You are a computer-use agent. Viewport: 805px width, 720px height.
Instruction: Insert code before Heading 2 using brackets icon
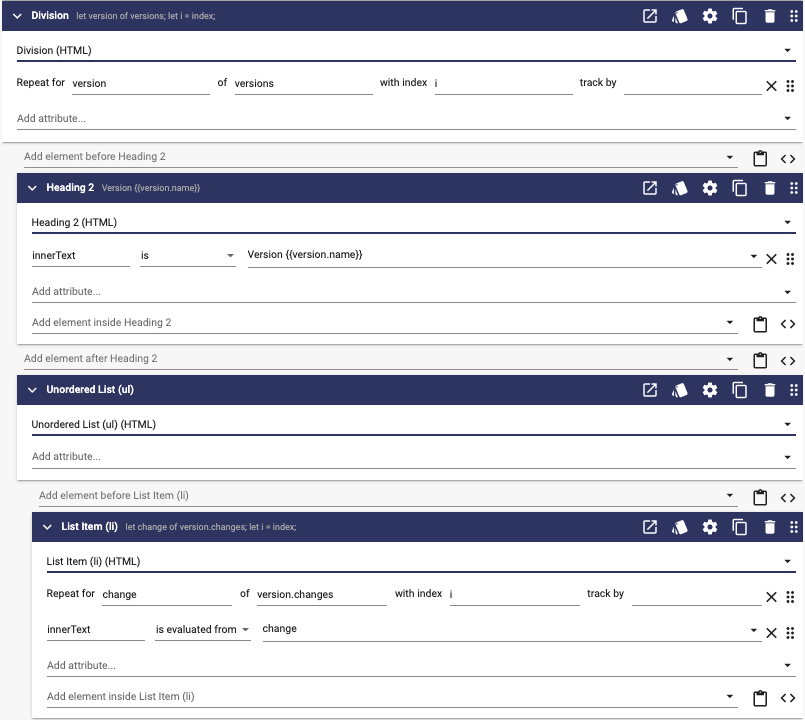coord(788,159)
